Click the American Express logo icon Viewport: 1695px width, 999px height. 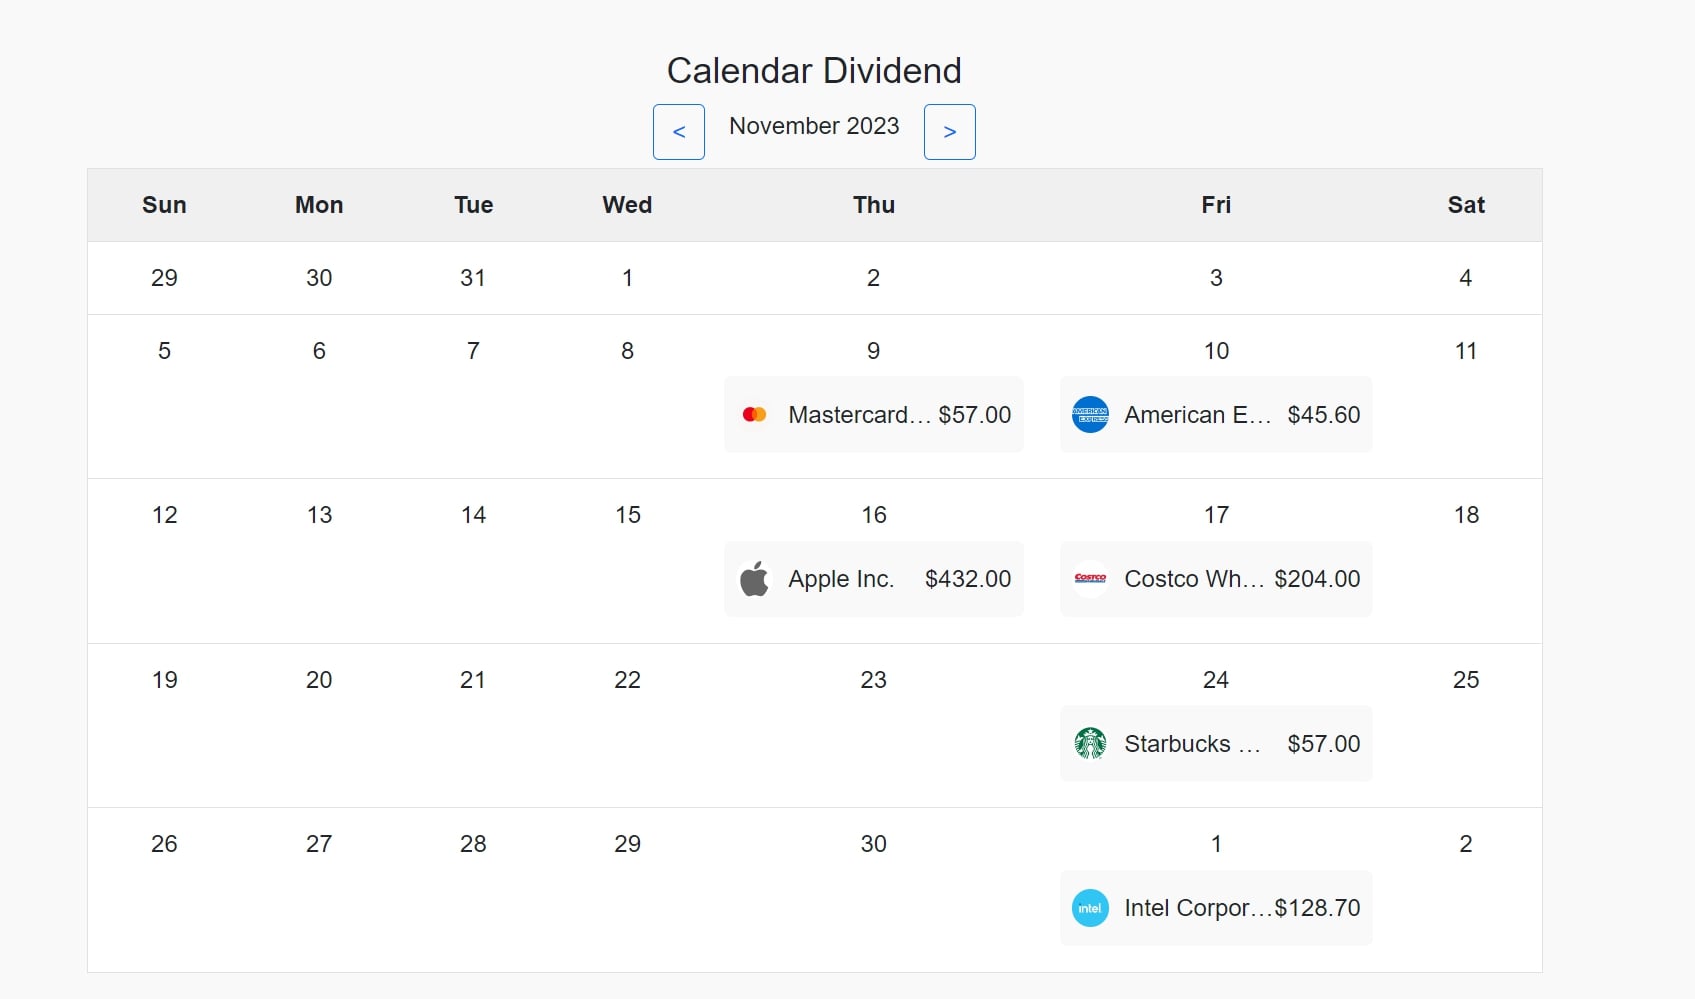pyautogui.click(x=1090, y=414)
